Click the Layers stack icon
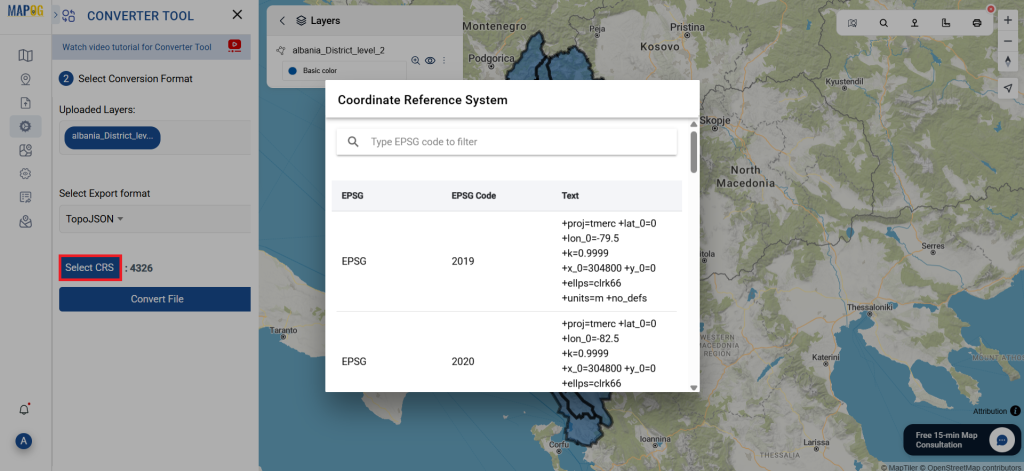The width and height of the screenshot is (1024, 471). 301,21
